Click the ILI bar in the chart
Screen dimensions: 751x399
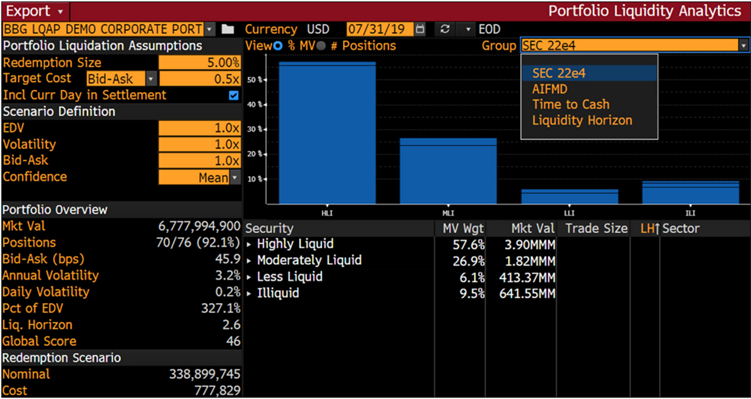(690, 193)
